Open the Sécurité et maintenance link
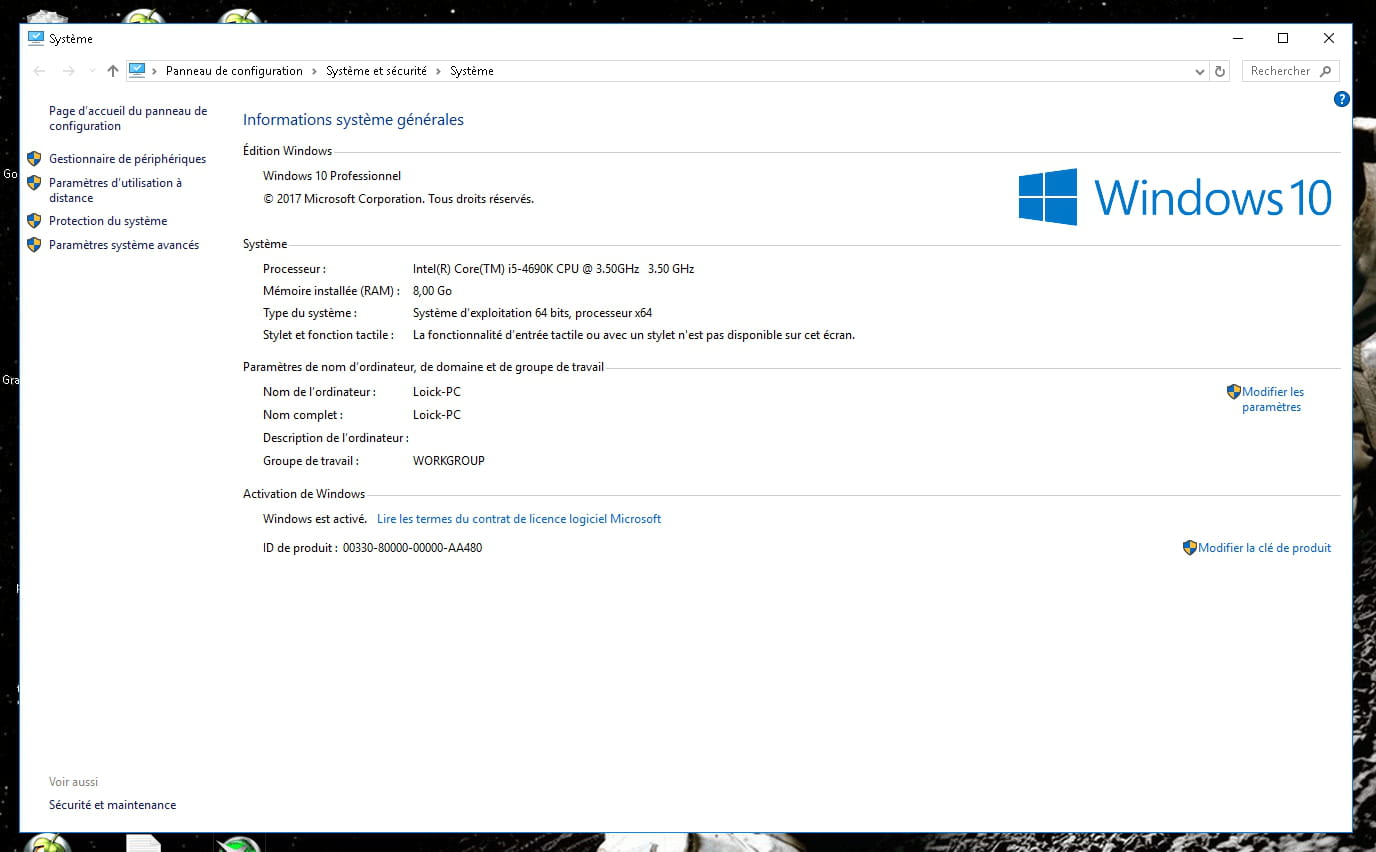 [112, 805]
